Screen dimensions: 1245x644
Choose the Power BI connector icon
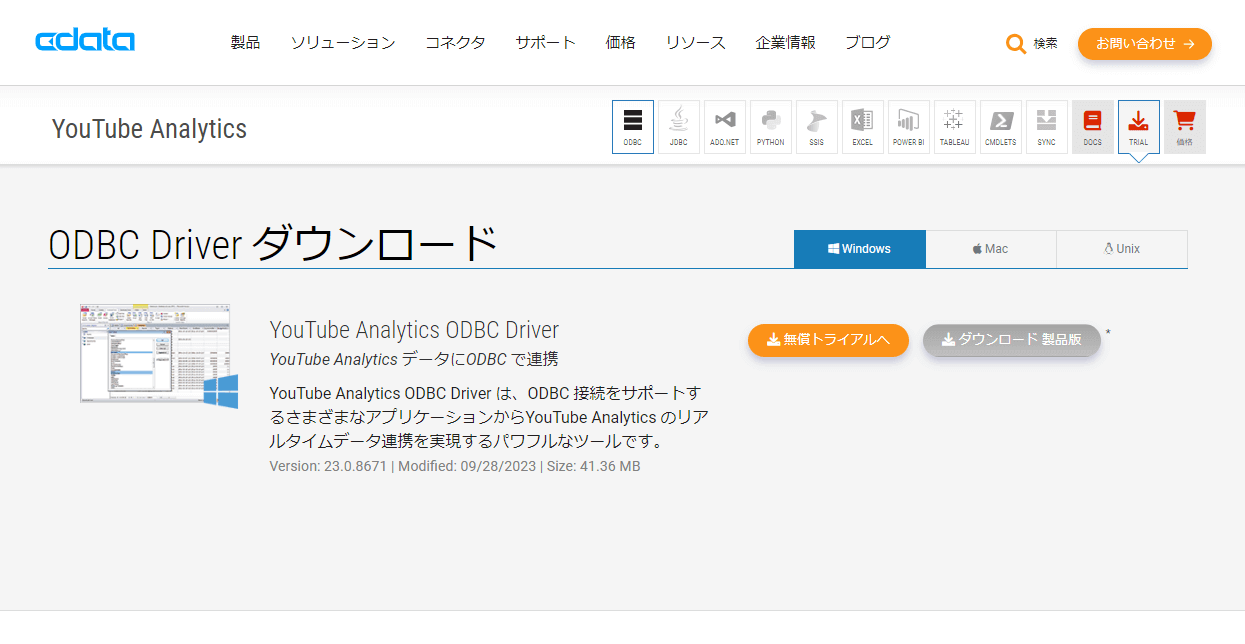tap(909, 127)
